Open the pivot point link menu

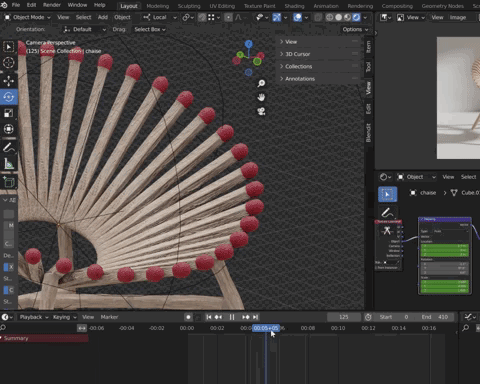pos(188,17)
